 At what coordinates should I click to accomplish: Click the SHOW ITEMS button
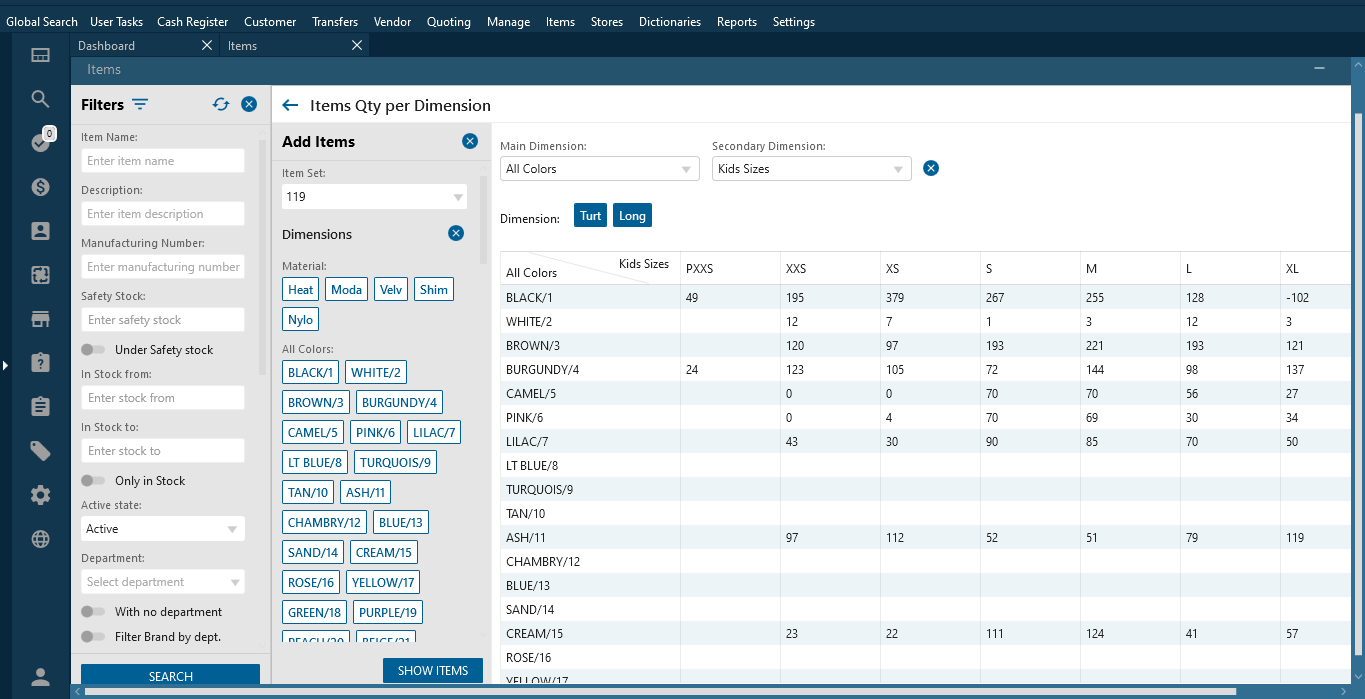click(432, 671)
